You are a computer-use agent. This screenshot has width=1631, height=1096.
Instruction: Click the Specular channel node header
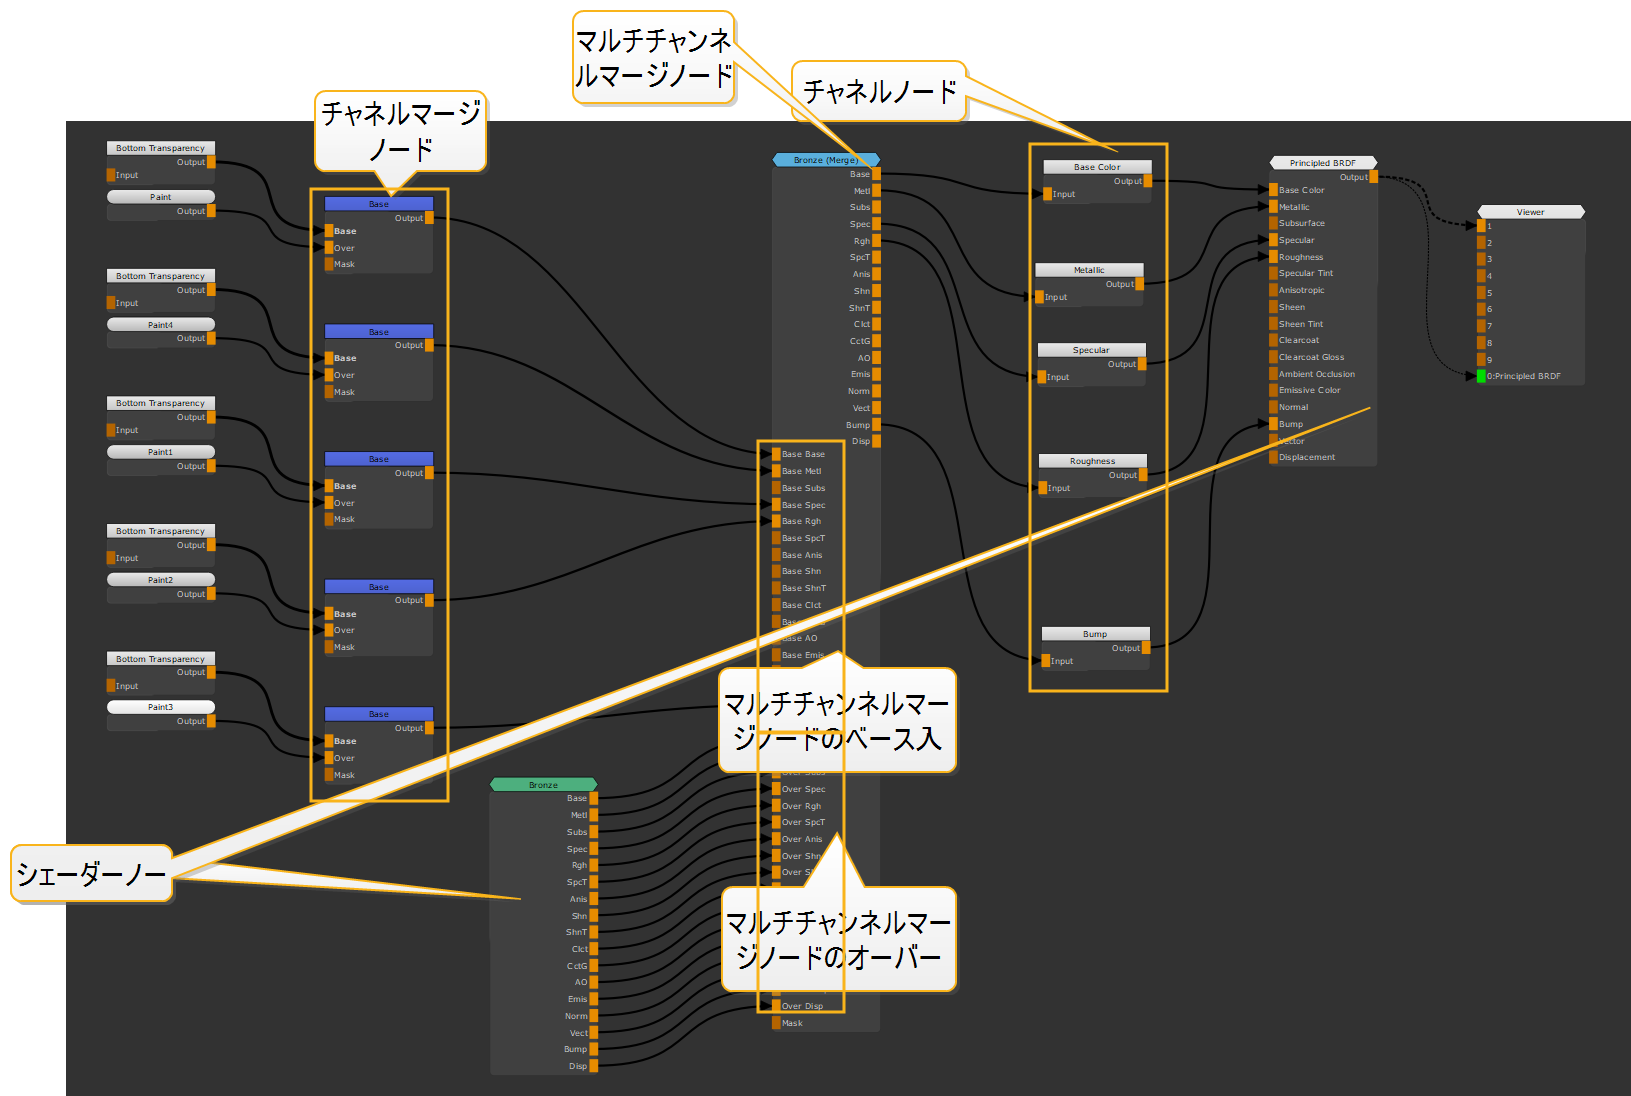(1091, 350)
